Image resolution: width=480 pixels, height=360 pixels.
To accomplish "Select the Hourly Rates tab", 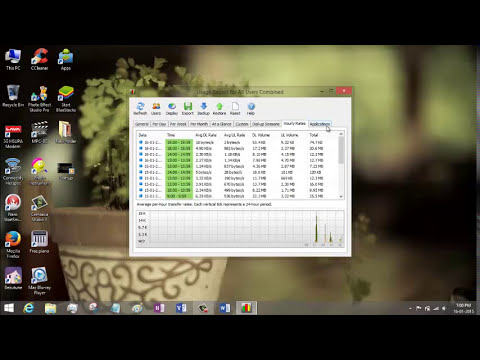I will click(294, 123).
